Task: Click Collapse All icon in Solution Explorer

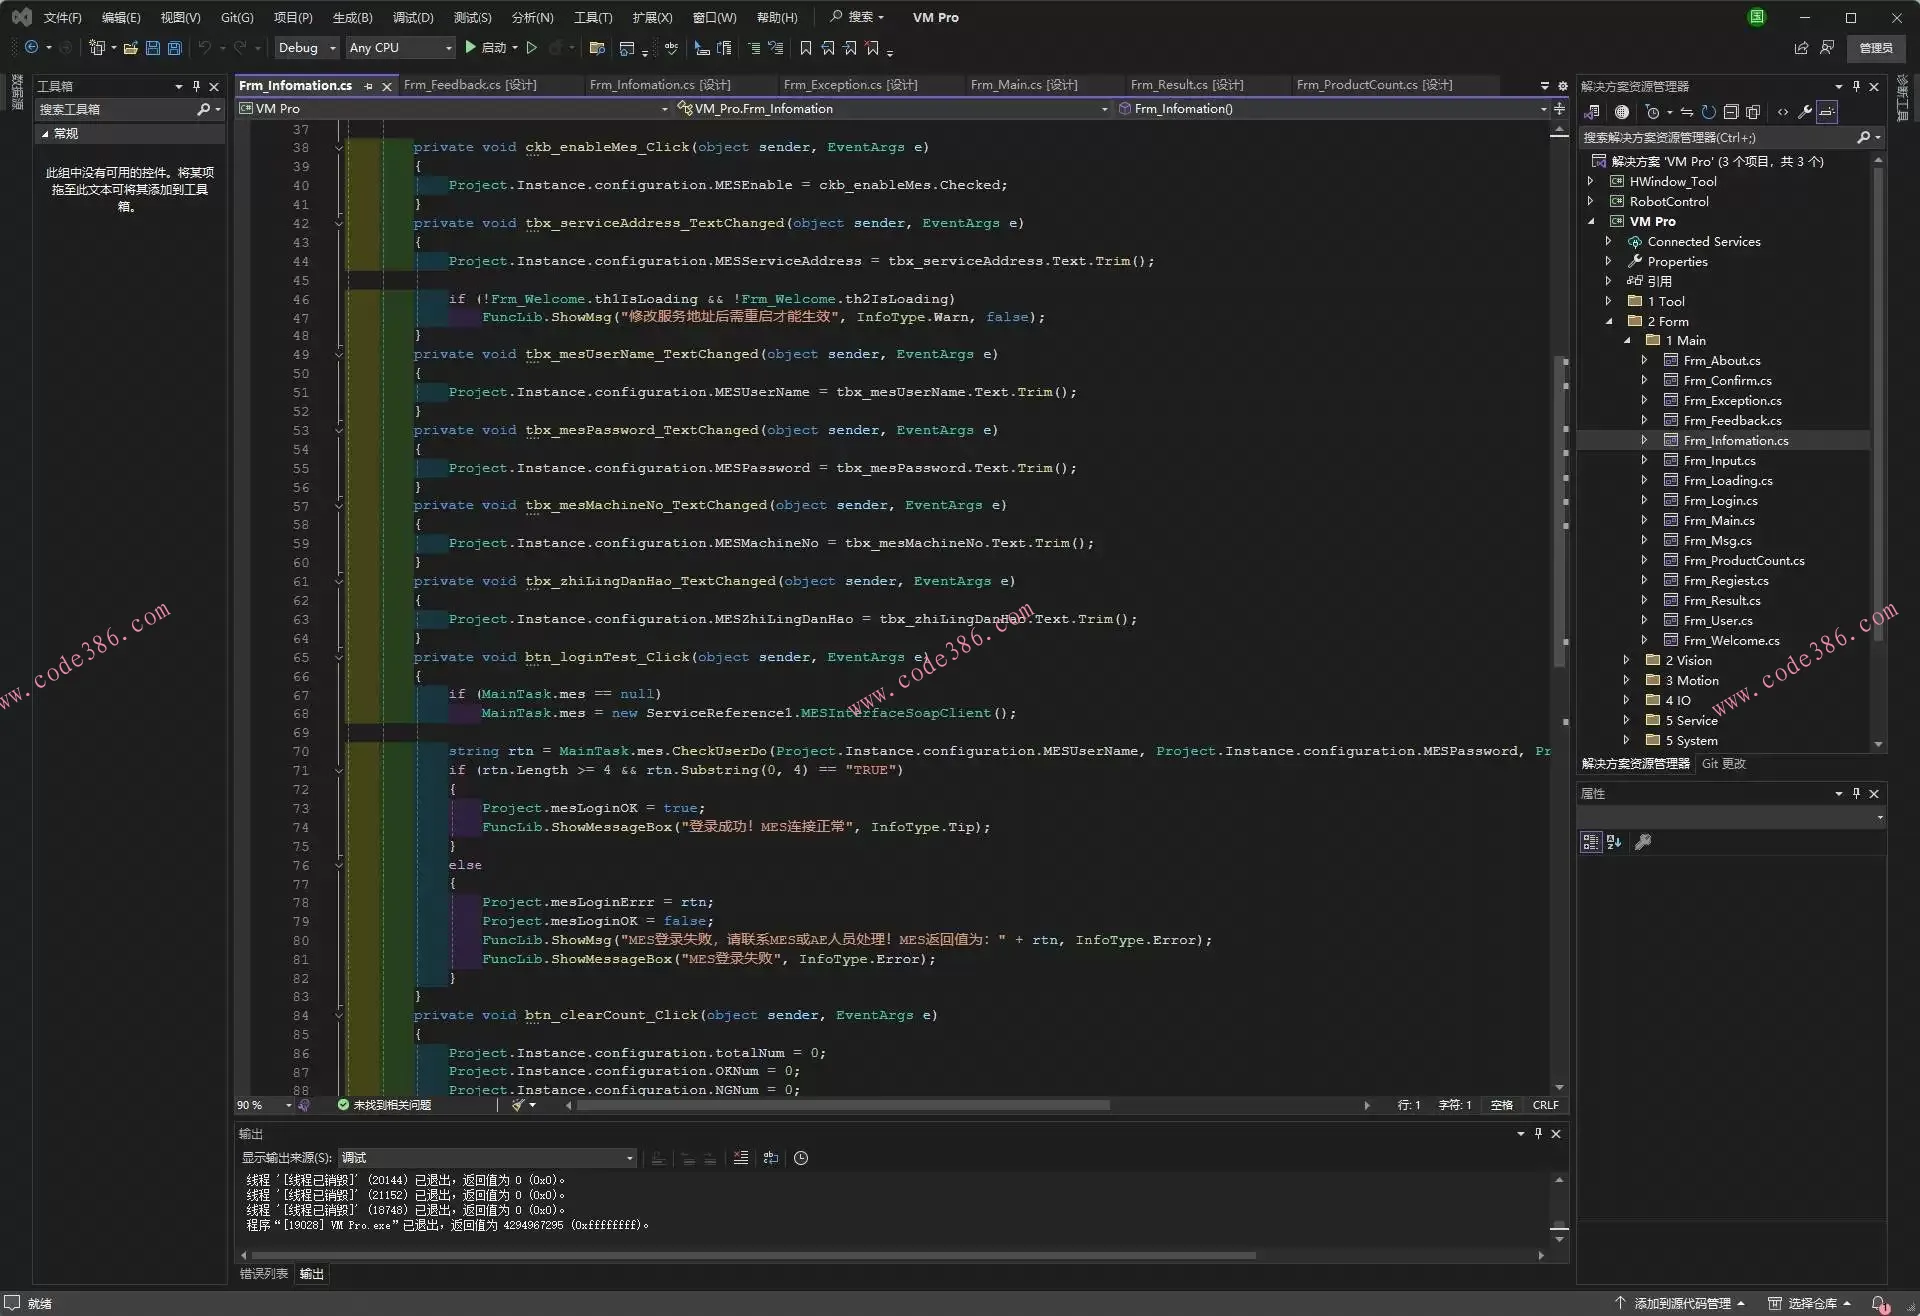Action: tap(1731, 112)
